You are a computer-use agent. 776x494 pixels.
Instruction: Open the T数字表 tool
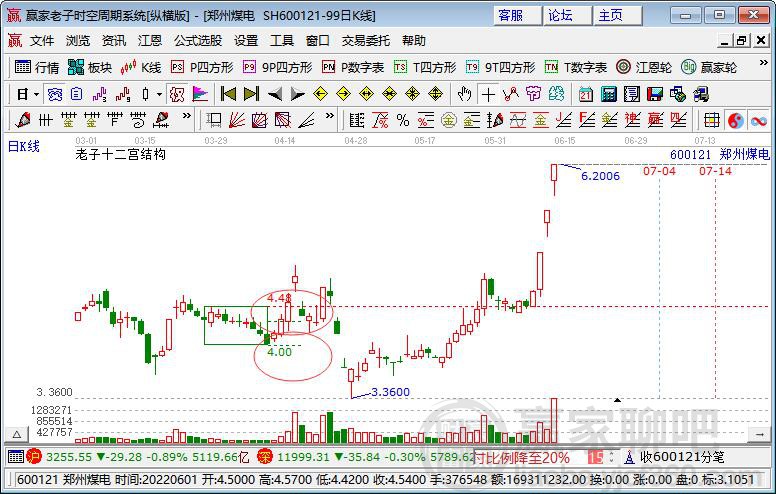(576, 67)
